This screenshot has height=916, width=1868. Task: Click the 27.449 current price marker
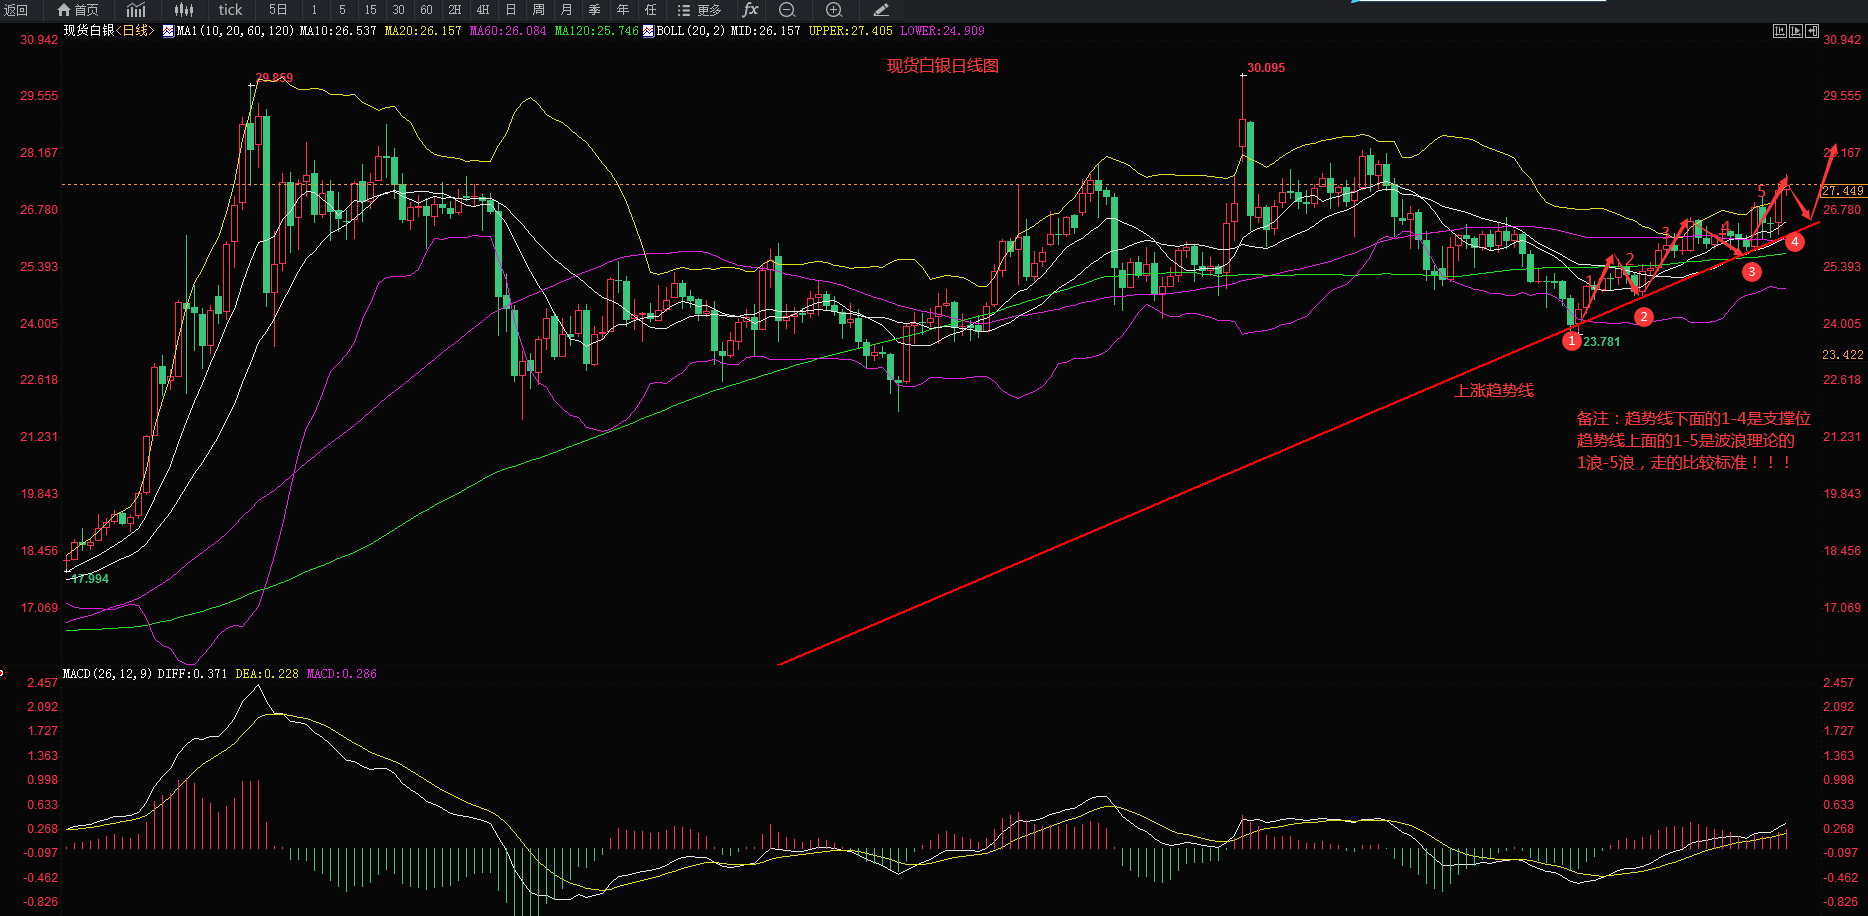[x=1842, y=191]
